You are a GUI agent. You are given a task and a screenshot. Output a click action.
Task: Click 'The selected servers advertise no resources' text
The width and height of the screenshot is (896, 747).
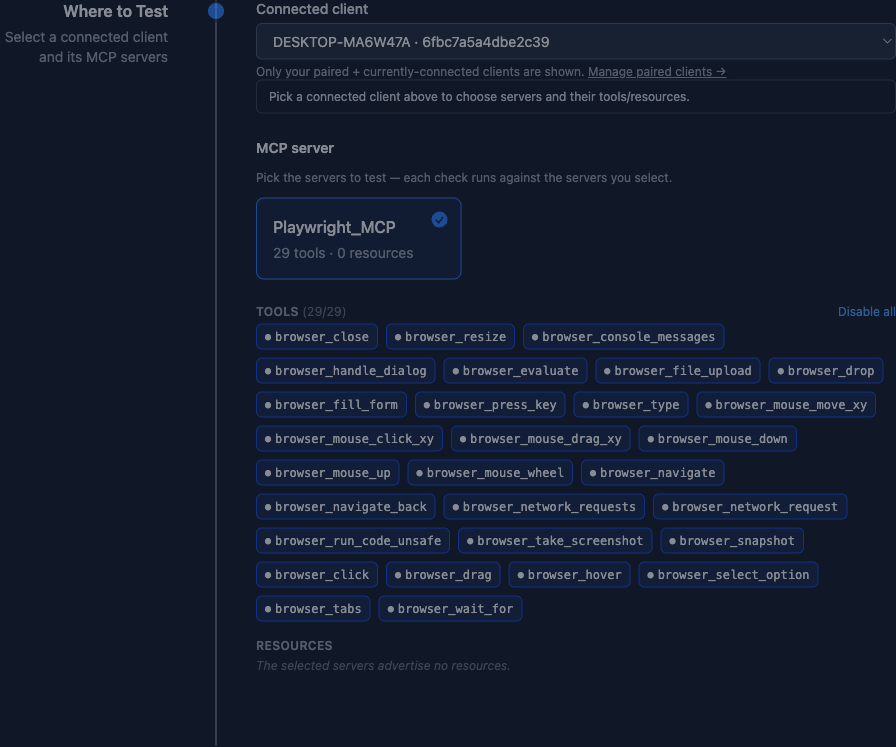[383, 665]
